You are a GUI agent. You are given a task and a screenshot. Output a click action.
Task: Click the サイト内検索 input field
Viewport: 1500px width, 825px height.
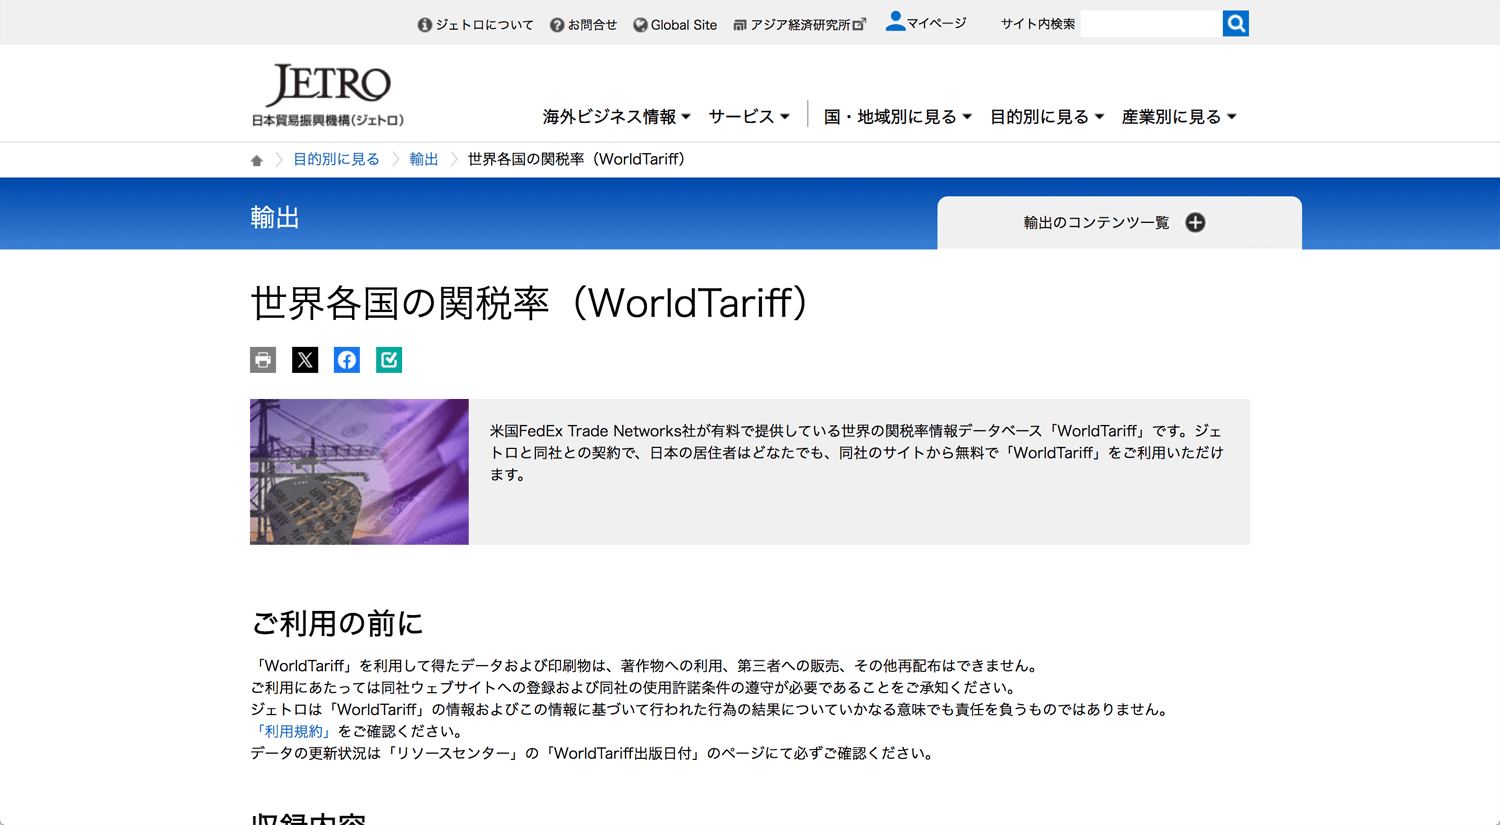coord(1151,23)
